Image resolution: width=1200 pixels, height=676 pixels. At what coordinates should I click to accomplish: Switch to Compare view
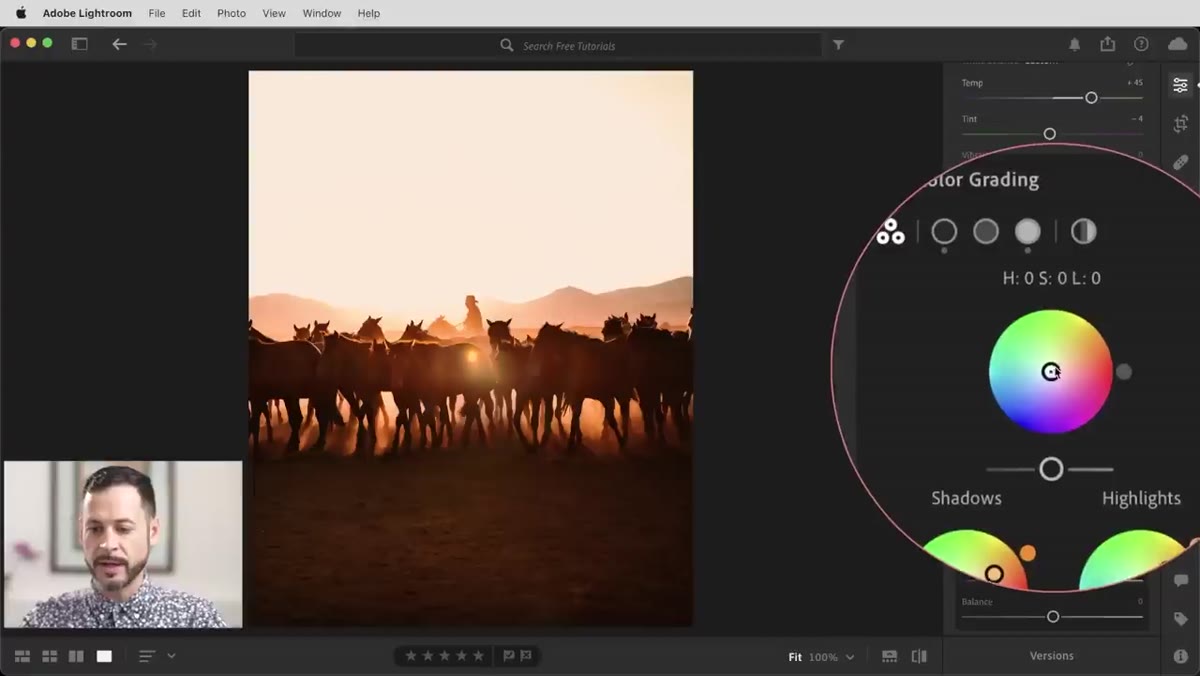pyautogui.click(x=76, y=657)
